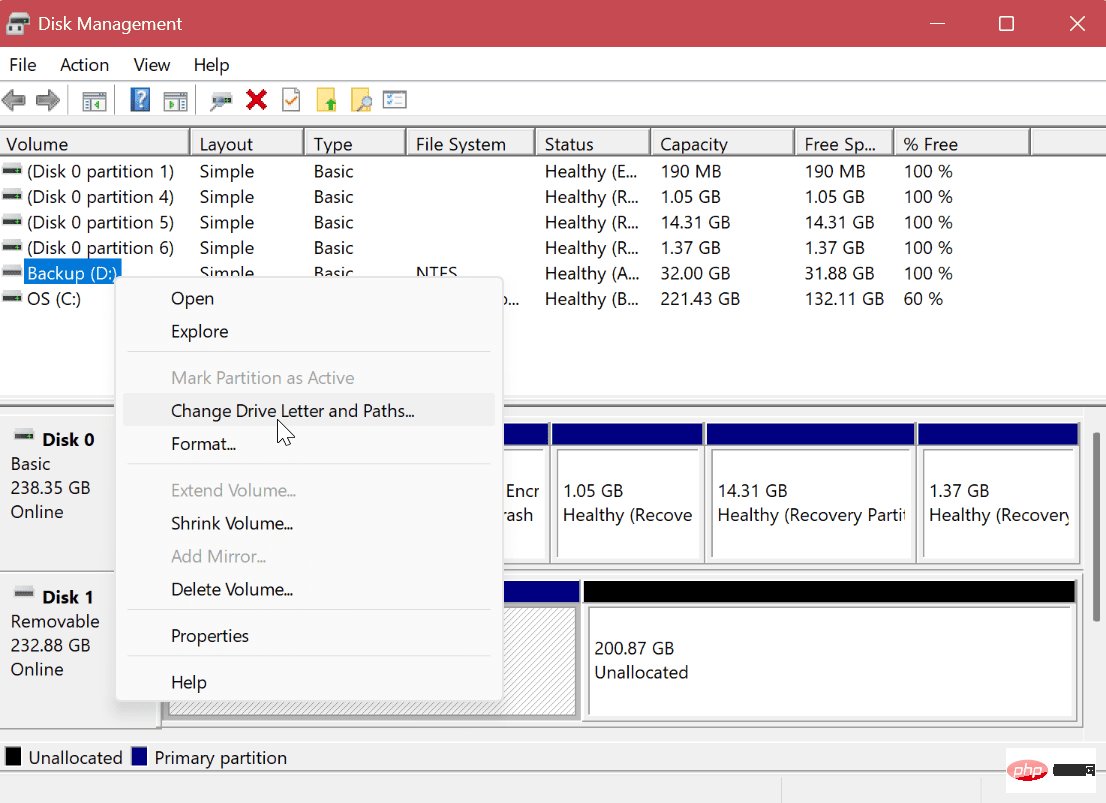Screen dimensions: 1106x803
Task: Click drive icon of Disk 0 partition 1
Action: click(12, 170)
